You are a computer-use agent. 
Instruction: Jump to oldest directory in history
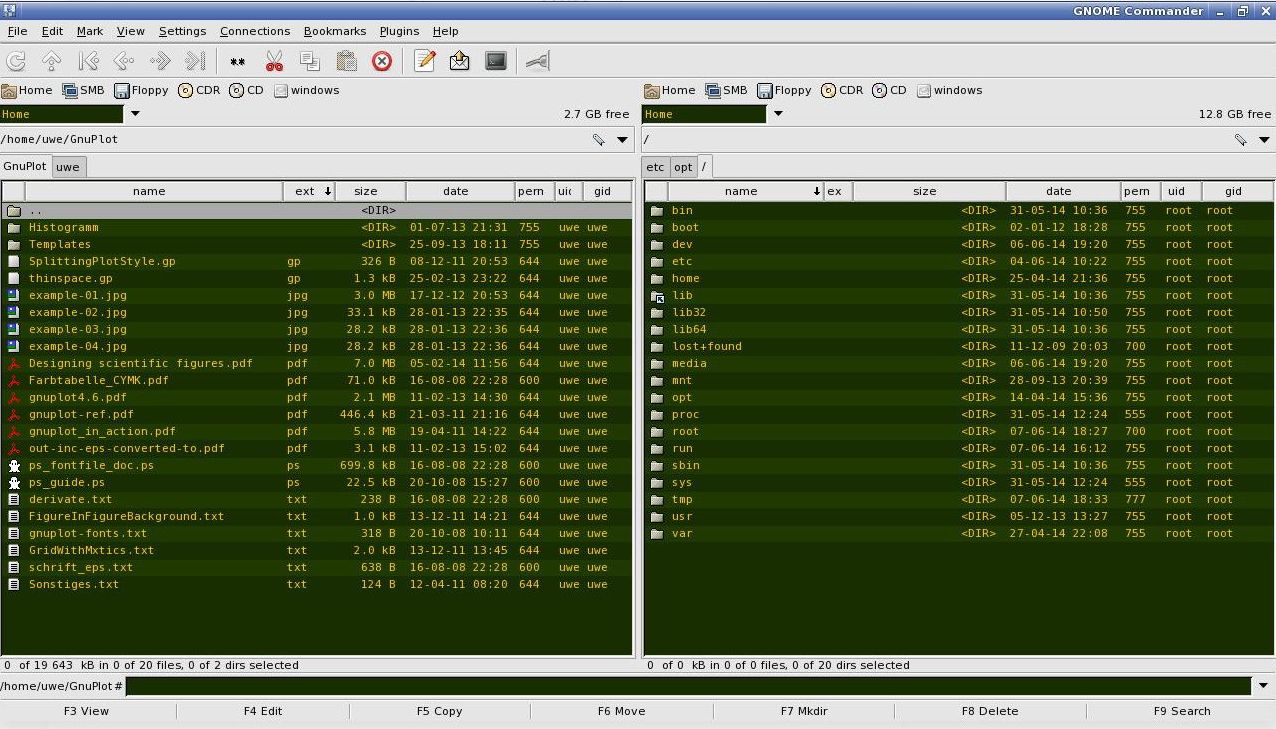(88, 61)
